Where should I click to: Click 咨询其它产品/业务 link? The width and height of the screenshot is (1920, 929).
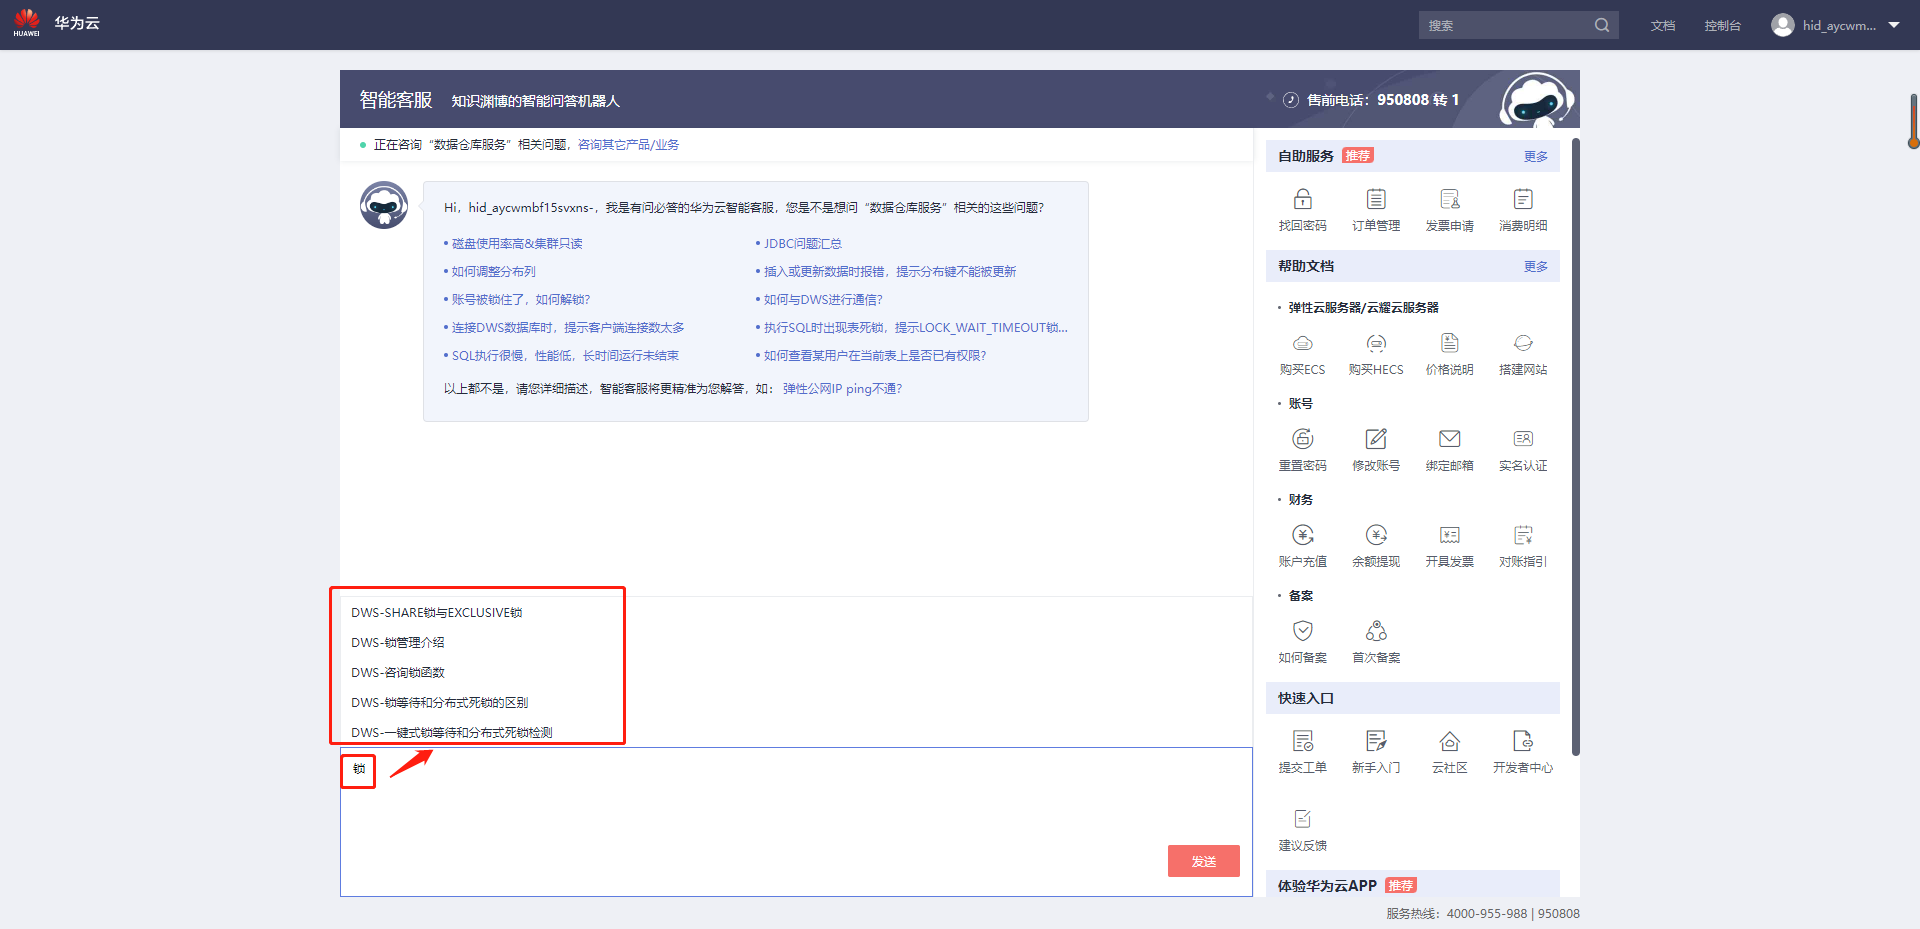[x=628, y=145]
